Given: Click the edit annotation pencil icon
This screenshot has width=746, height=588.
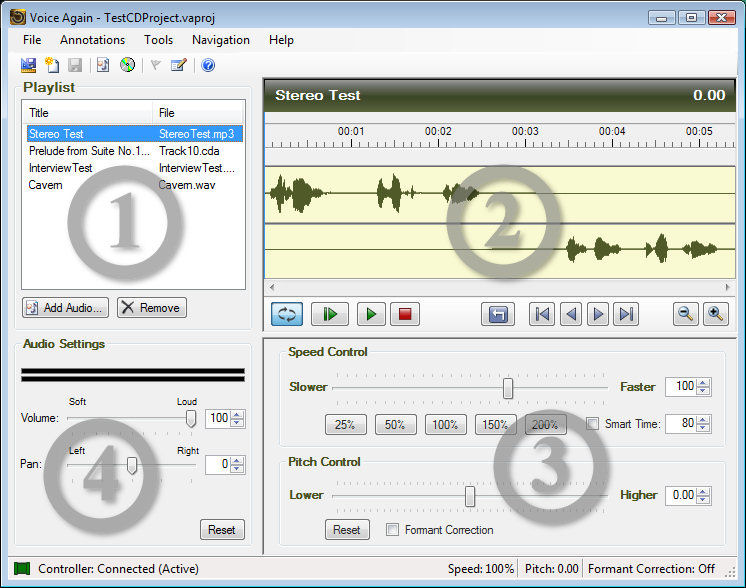Looking at the screenshot, I should [179, 65].
